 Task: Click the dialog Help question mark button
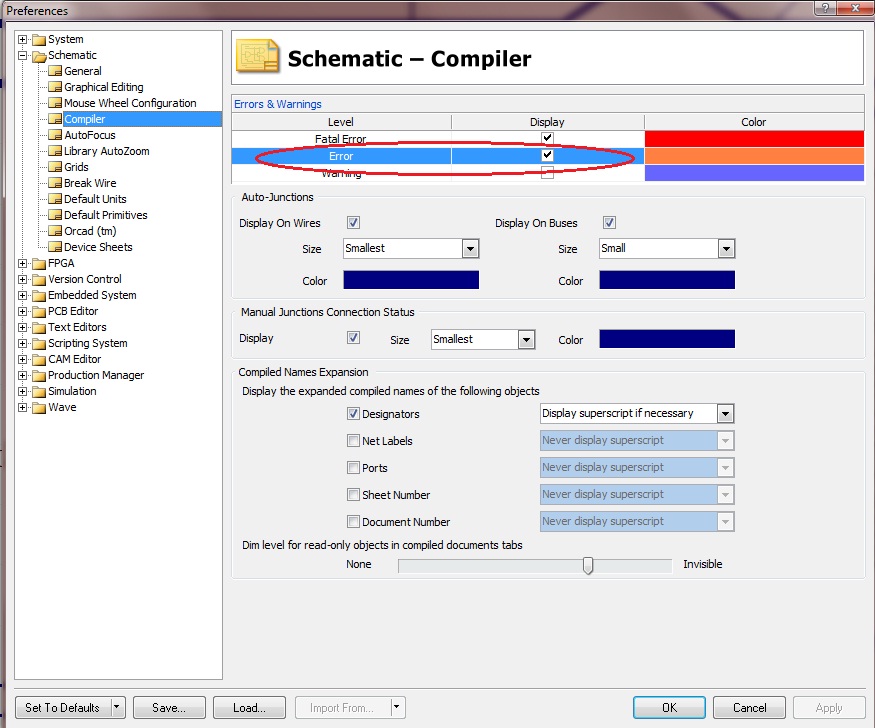click(x=825, y=8)
